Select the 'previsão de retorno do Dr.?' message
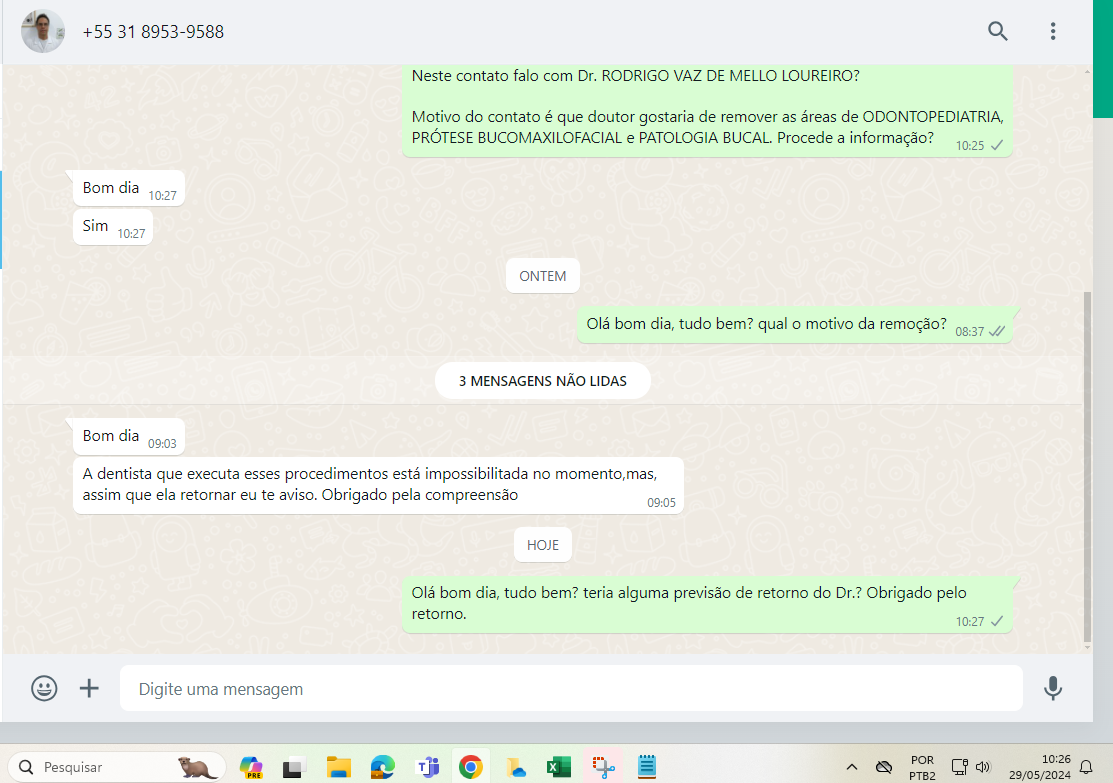The image size is (1113, 783). coord(707,605)
